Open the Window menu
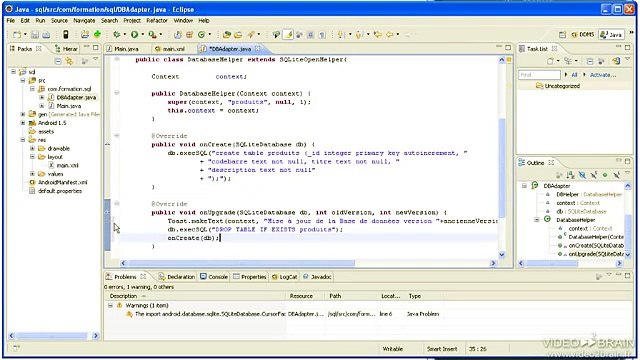This screenshot has width=640, height=360. (183, 20)
